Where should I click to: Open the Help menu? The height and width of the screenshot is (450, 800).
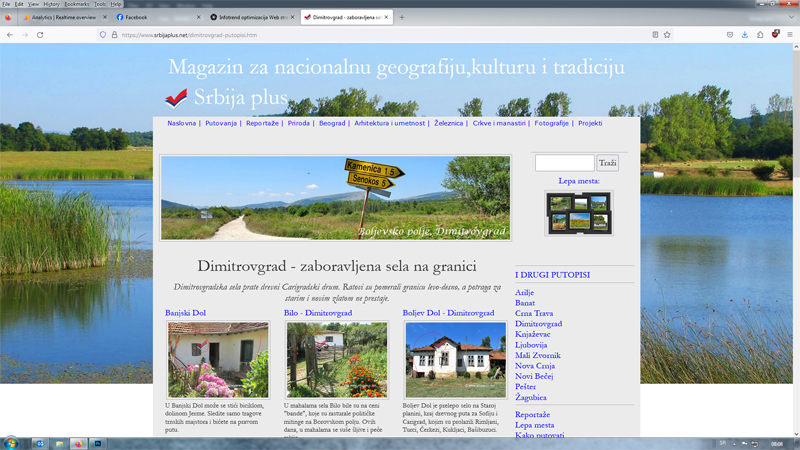[116, 4]
